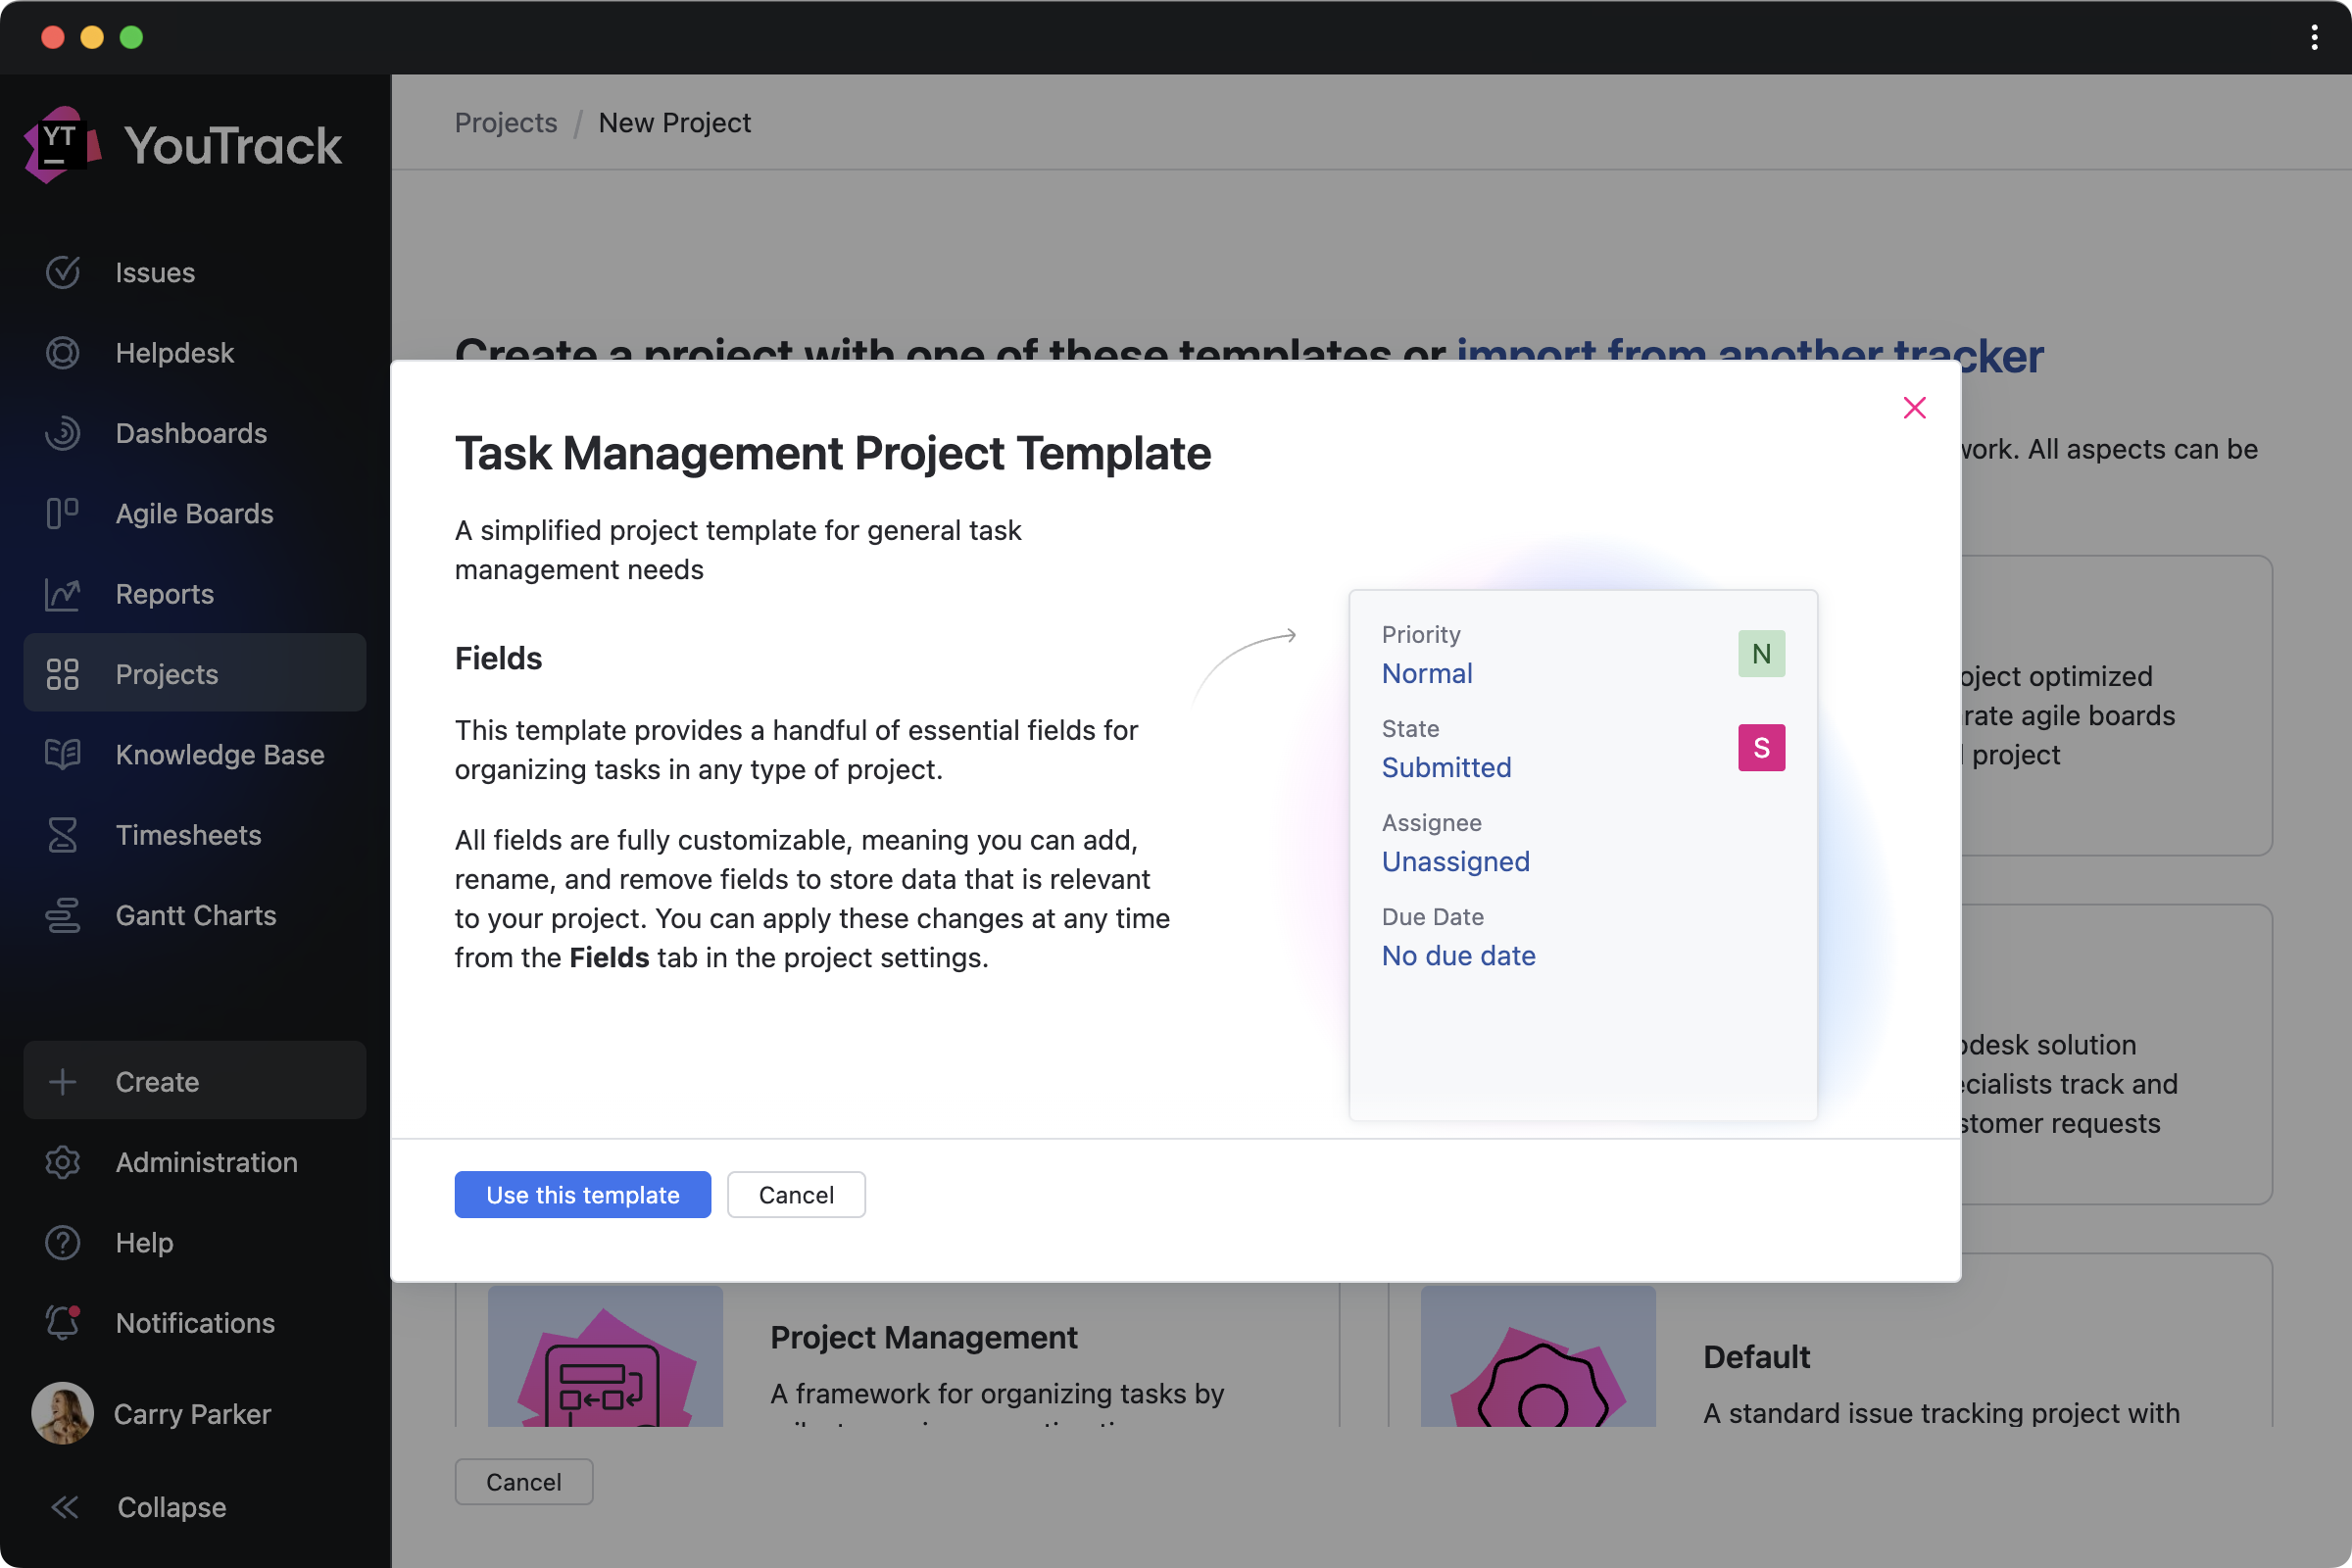
Task: Click the pink S state badge
Action: coord(1761,748)
